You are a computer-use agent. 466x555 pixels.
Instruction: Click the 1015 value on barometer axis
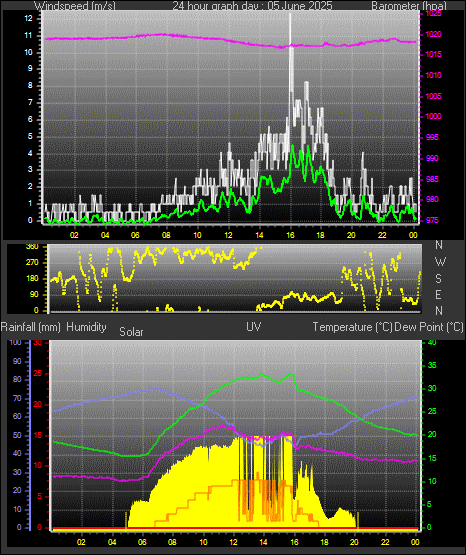coord(433,55)
